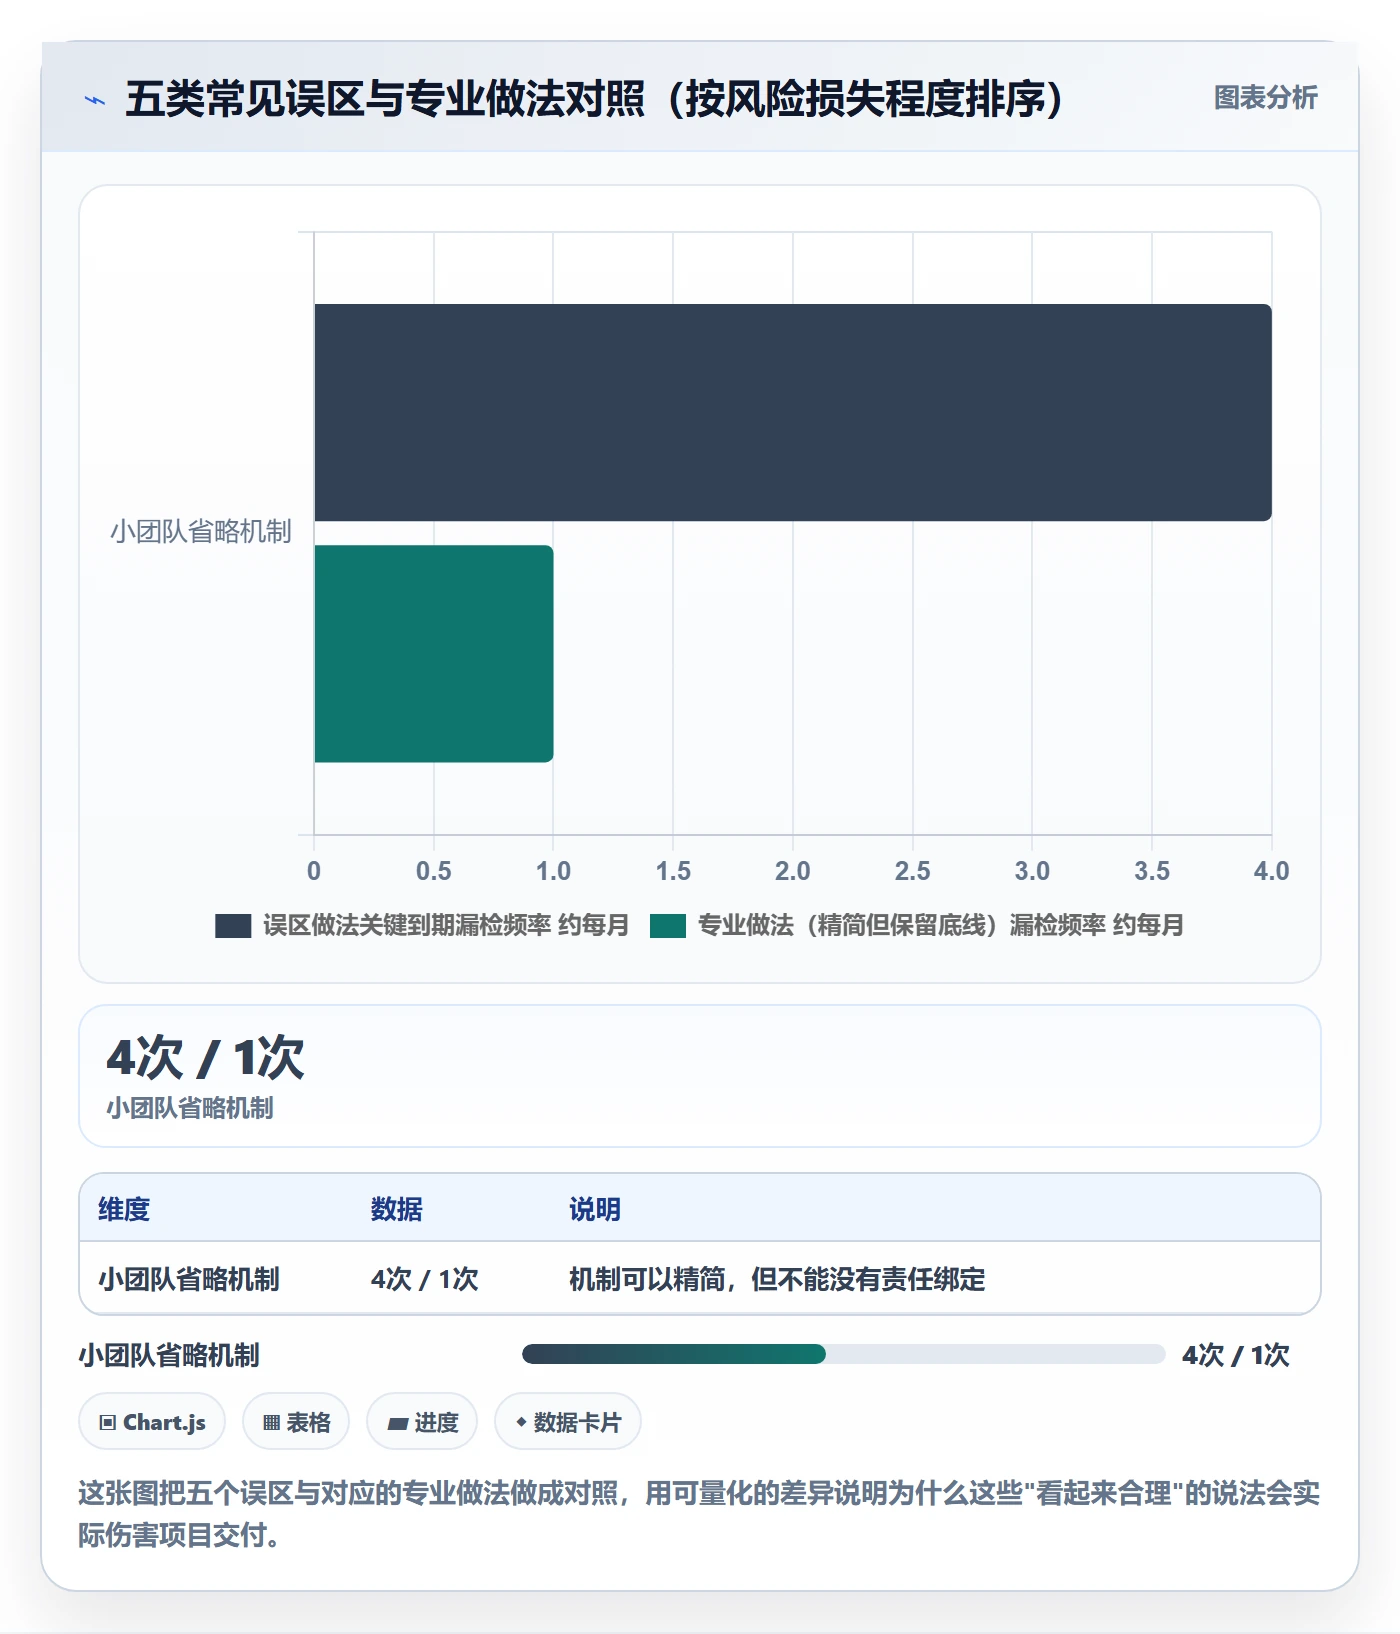The height and width of the screenshot is (1634, 1400).
Task: Click the 这张图把五个误区 description paragraph
Action: (x=699, y=1514)
